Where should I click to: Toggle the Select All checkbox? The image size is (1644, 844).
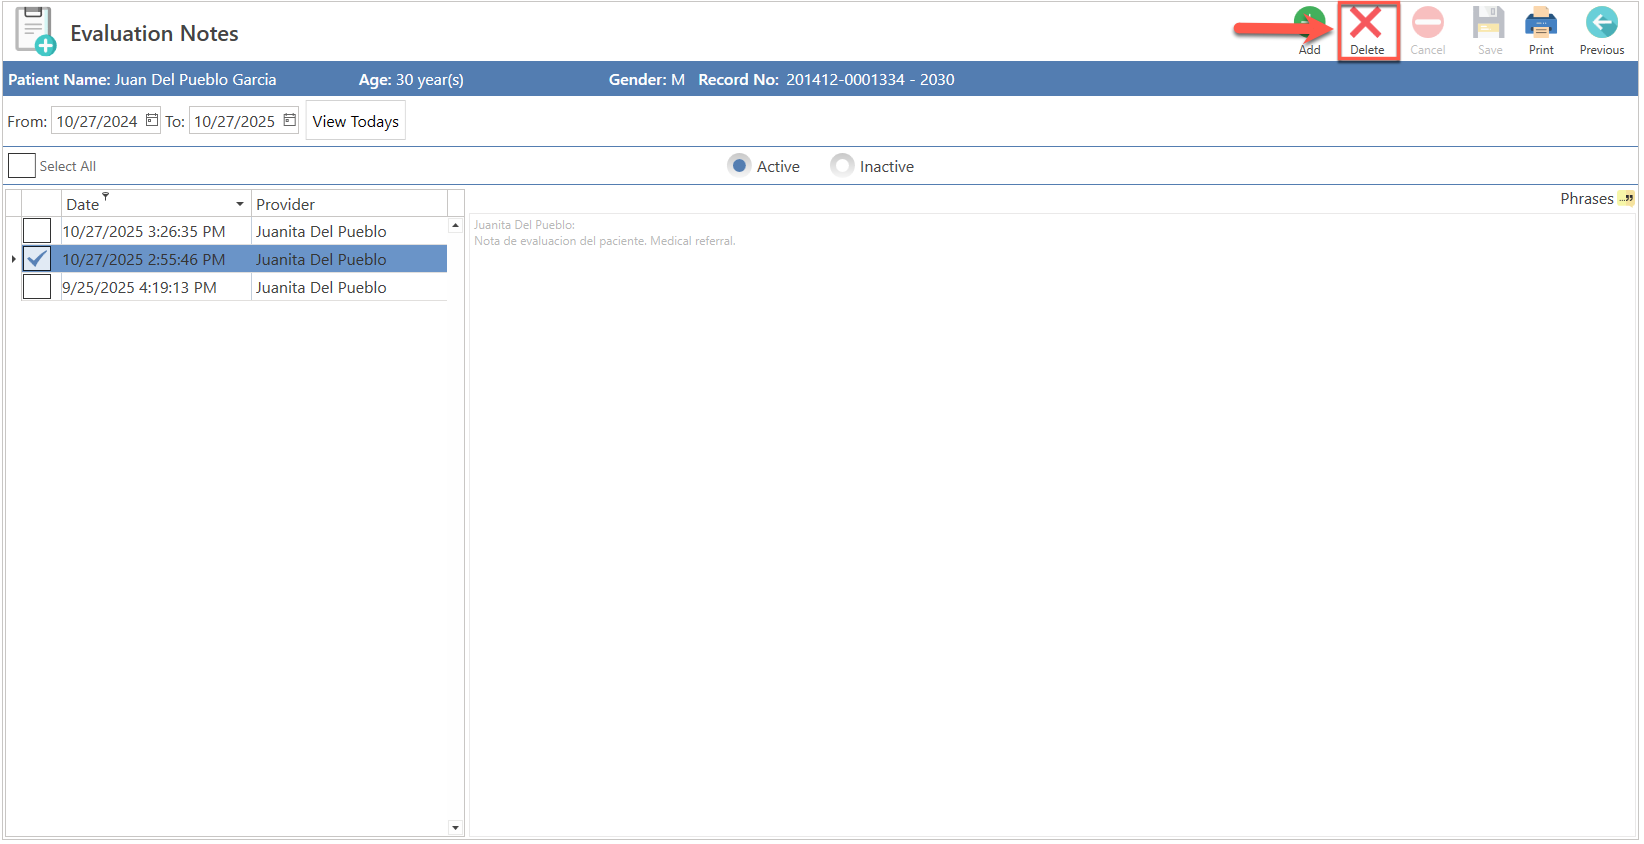pyautogui.click(x=22, y=166)
